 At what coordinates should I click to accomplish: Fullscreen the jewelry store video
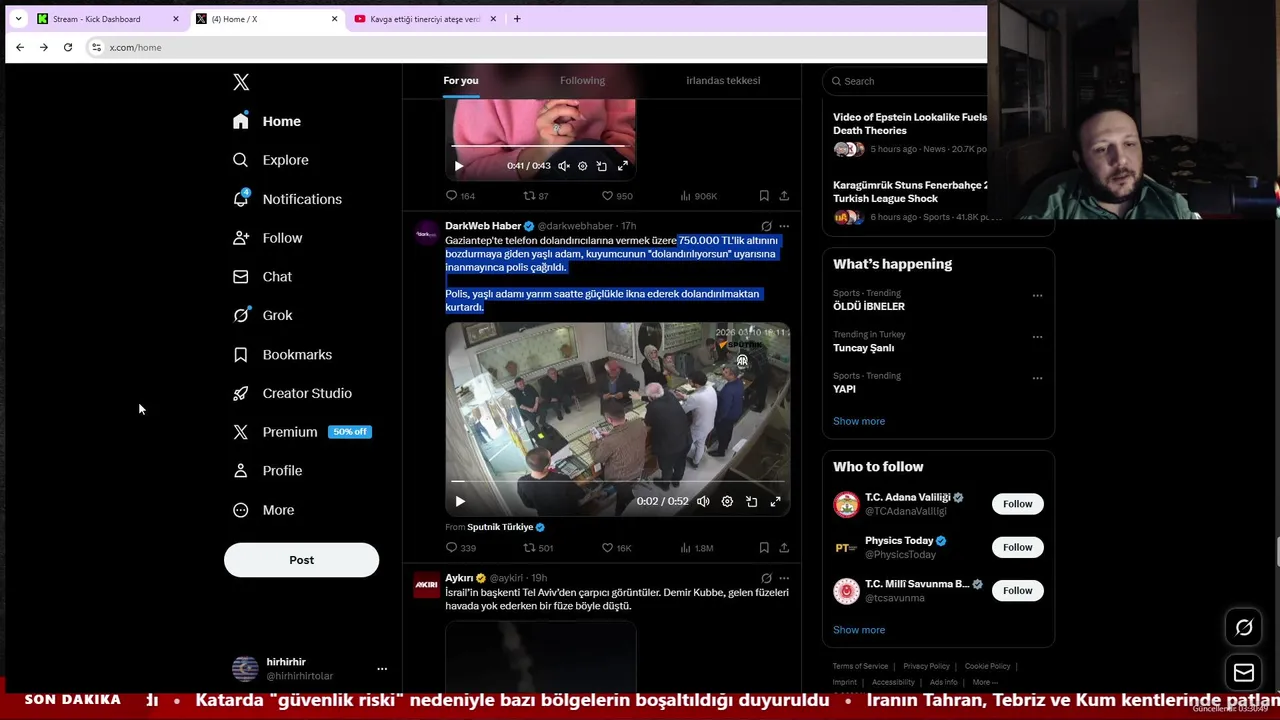(x=775, y=501)
